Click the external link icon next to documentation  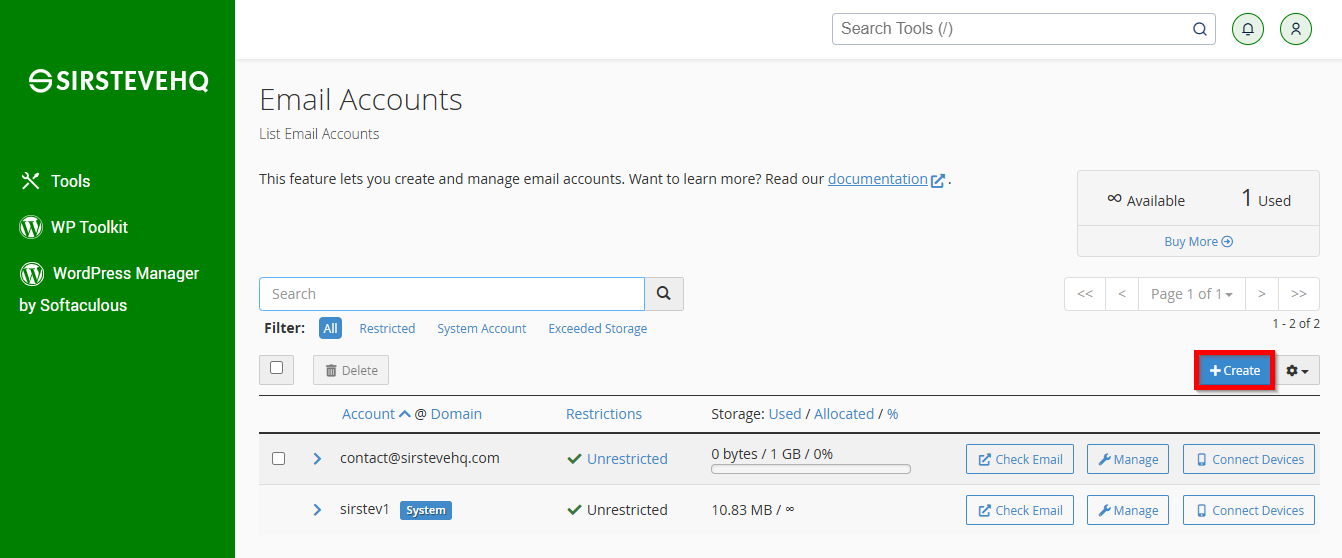click(x=938, y=181)
